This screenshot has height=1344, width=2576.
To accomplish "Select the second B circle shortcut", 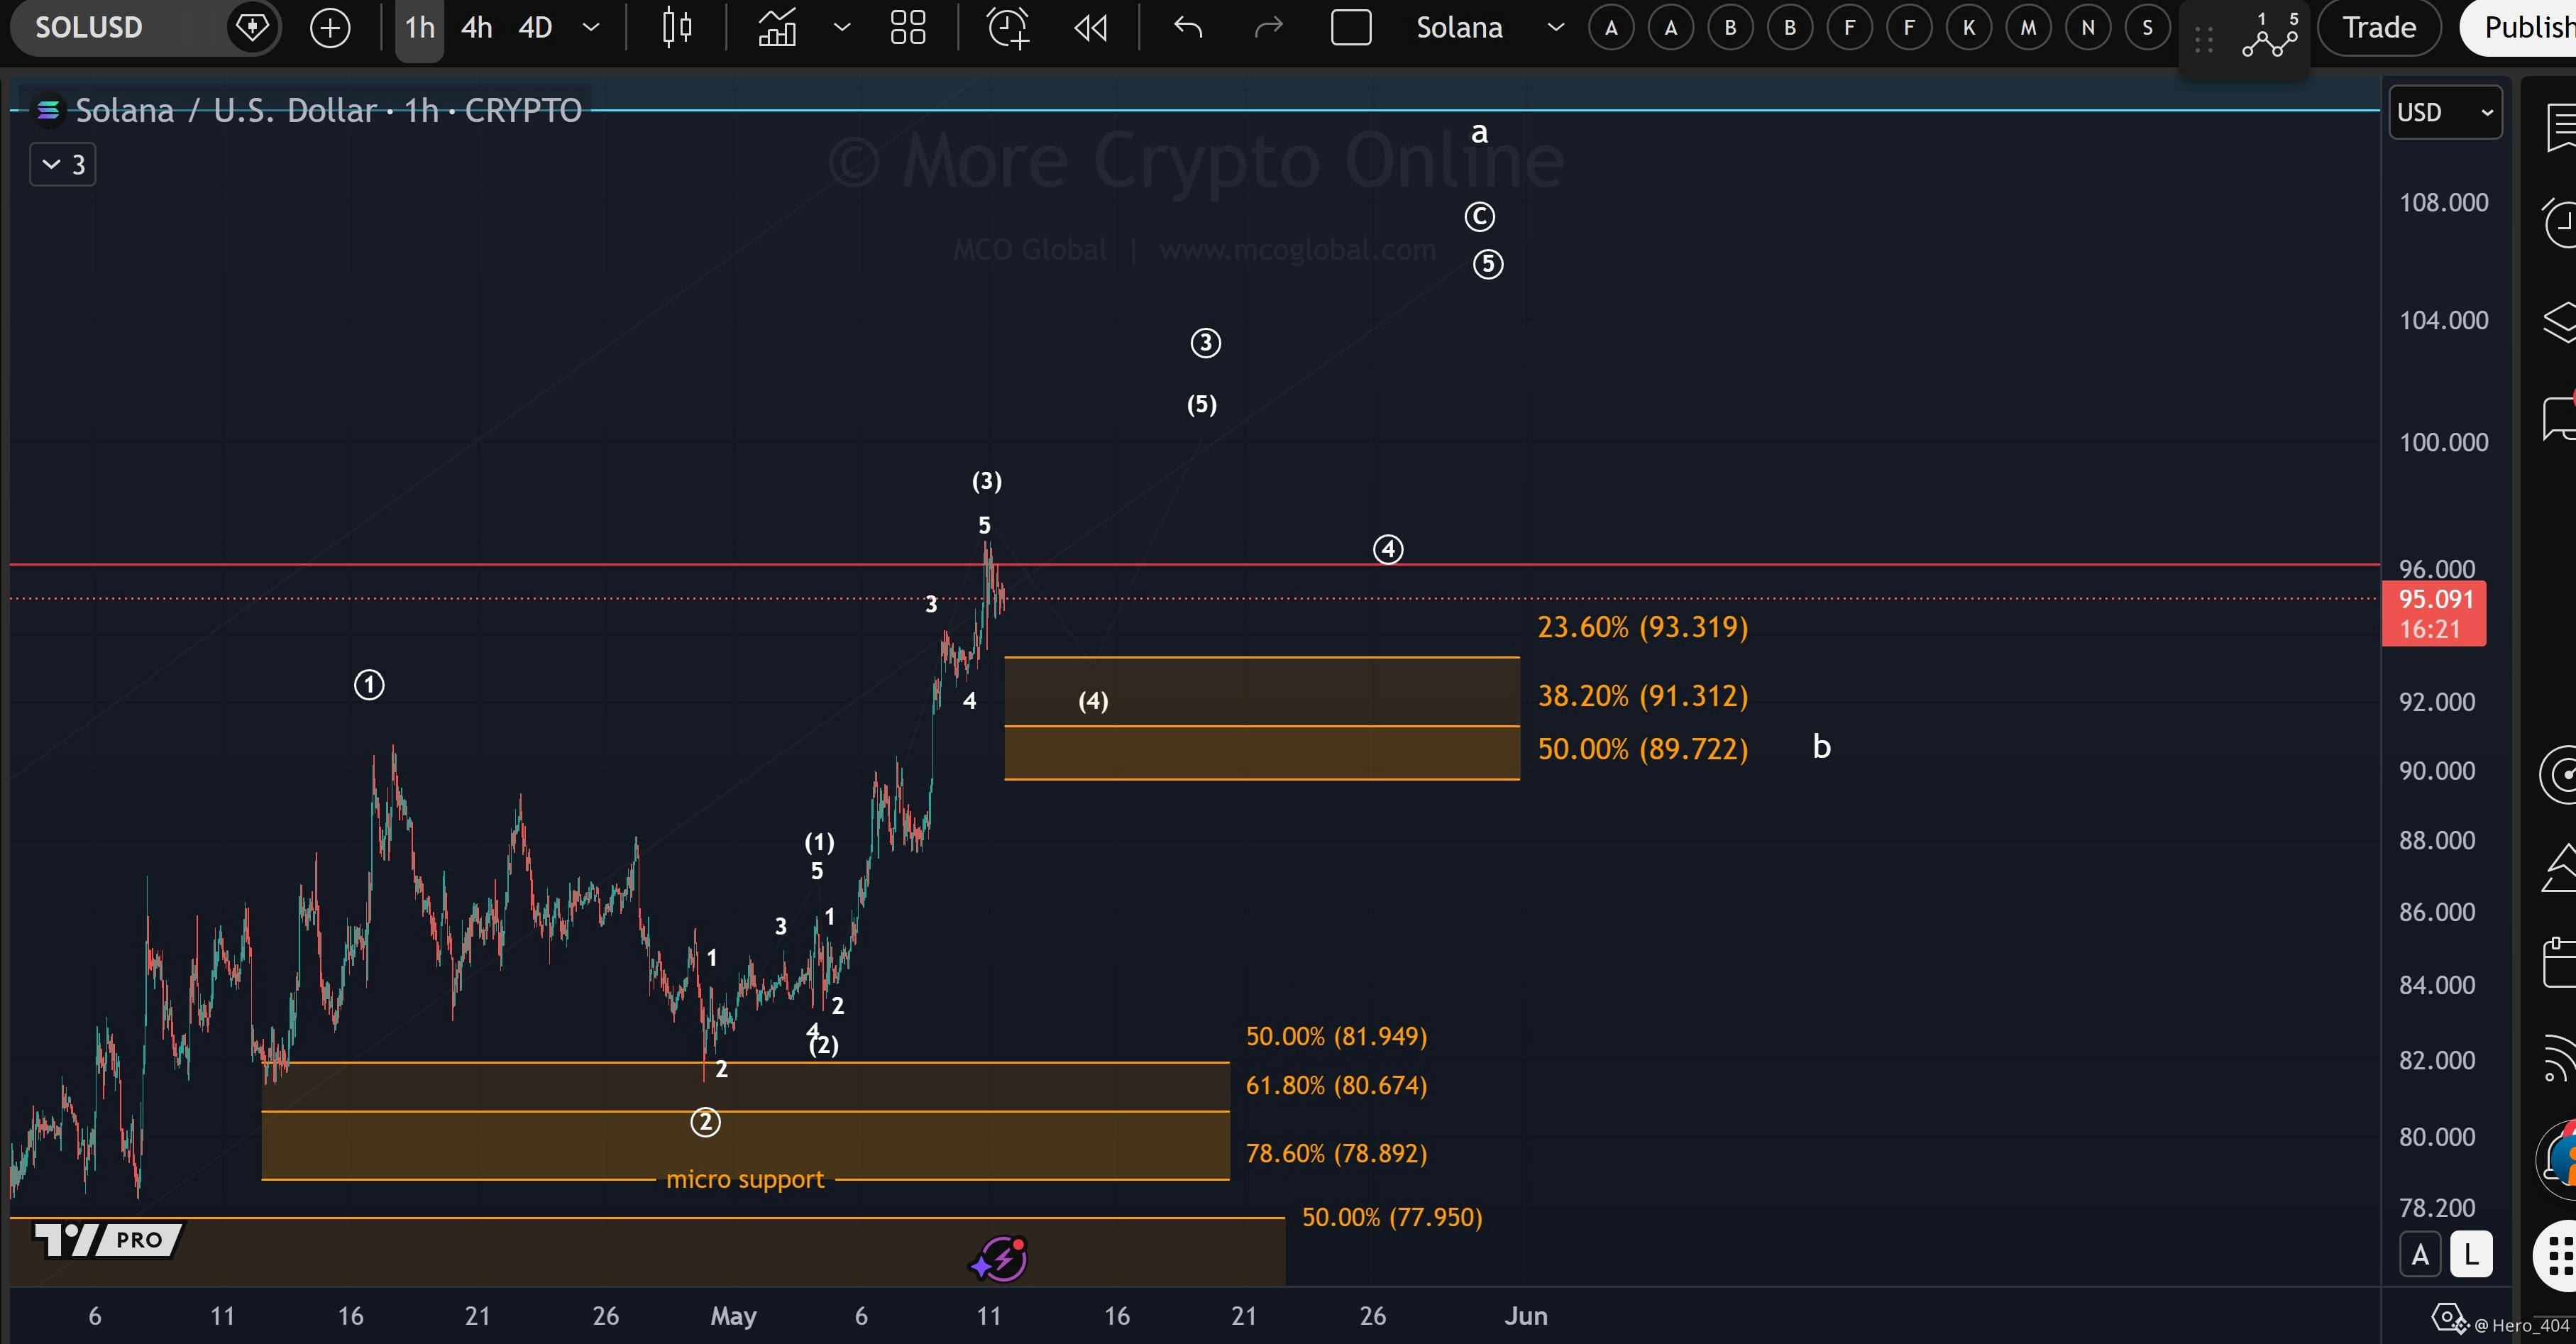I will tap(1790, 28).
